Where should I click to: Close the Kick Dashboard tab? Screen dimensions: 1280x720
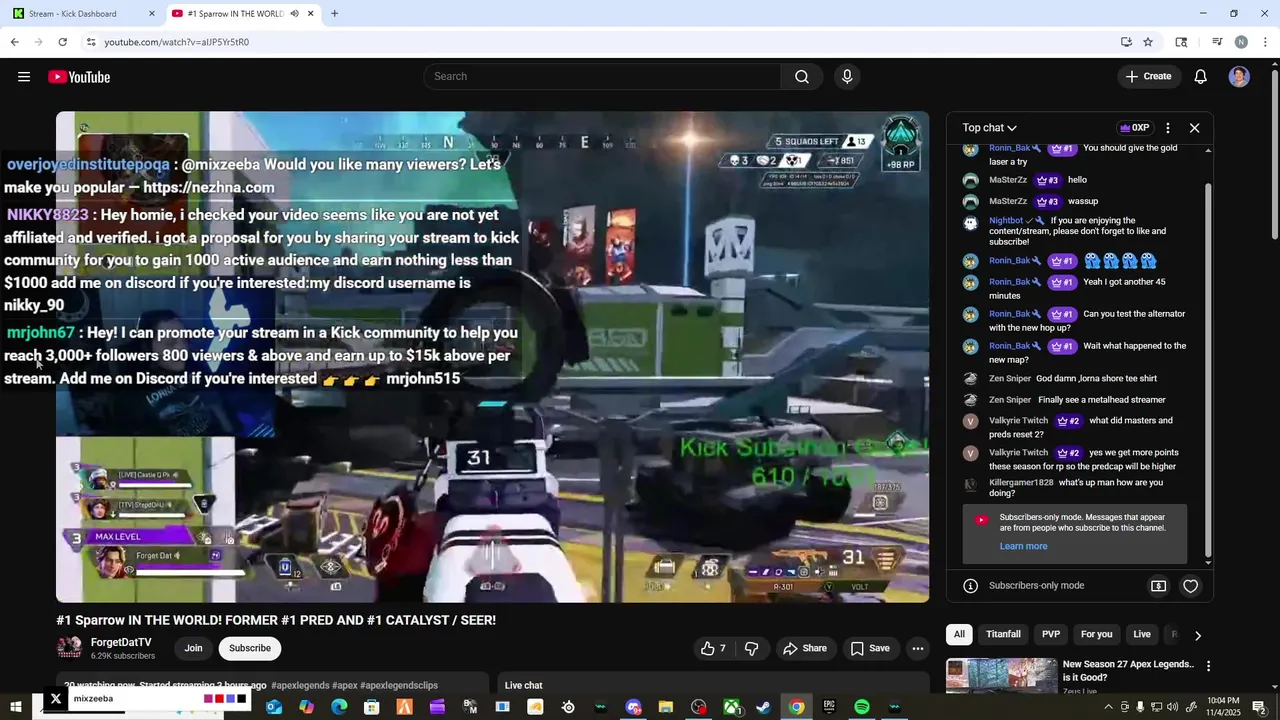[152, 14]
